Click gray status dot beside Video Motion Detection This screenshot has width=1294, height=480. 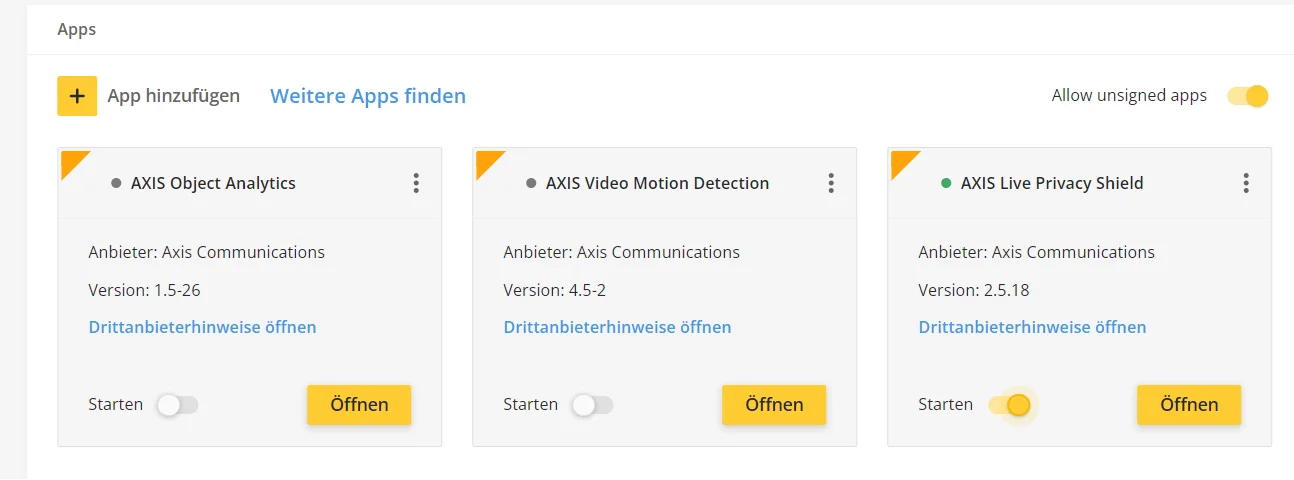click(531, 183)
